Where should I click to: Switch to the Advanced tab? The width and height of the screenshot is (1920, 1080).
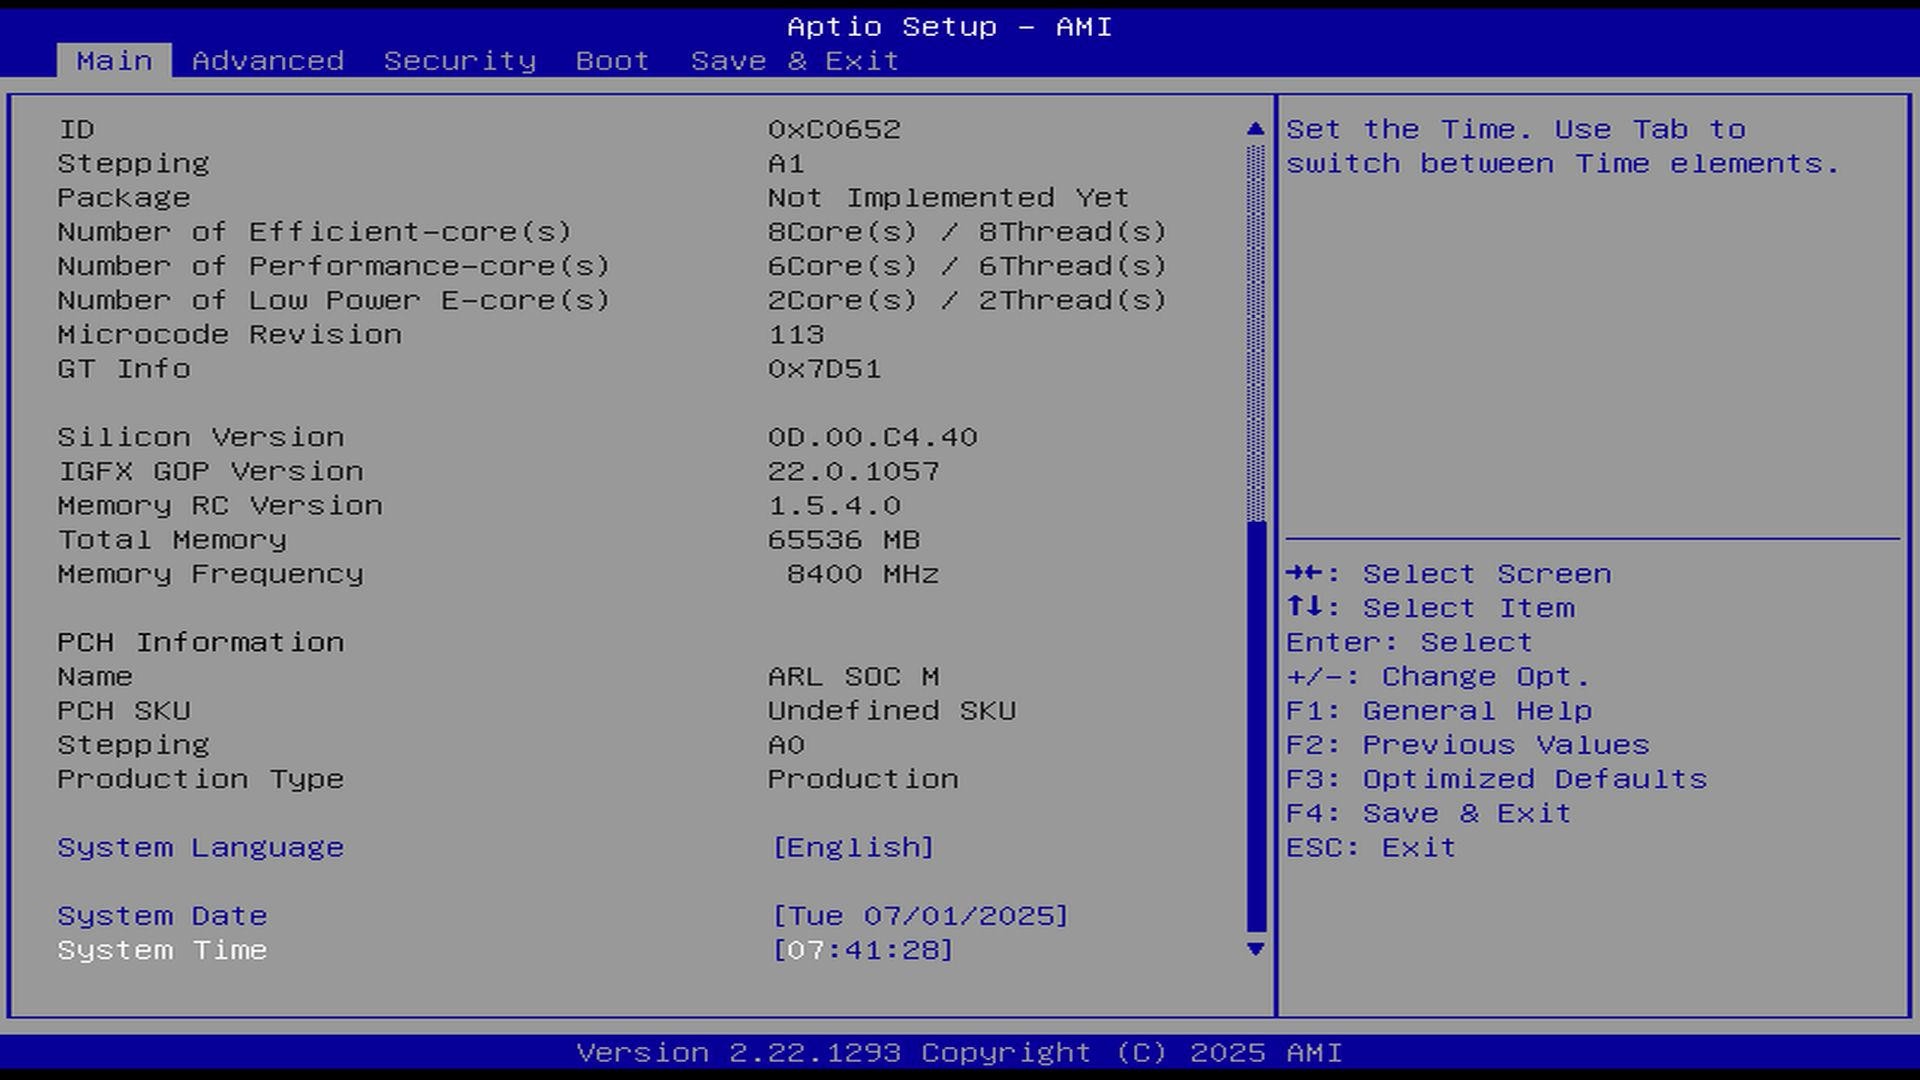[268, 61]
